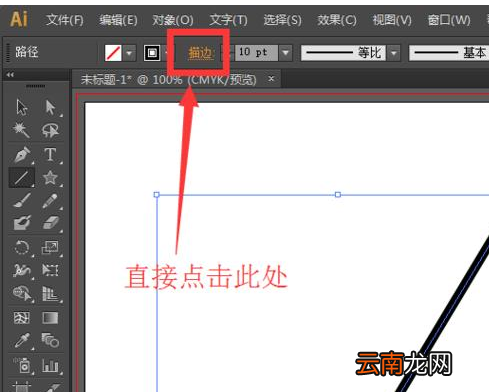Choose the Mesh tool

point(22,318)
